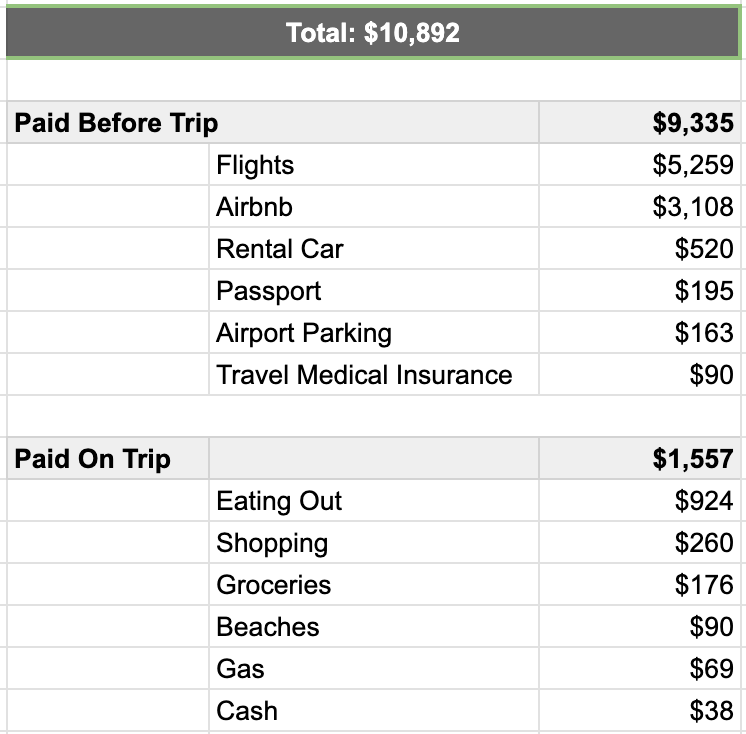The image size is (746, 734).
Task: Click the $1,557 subtotal cell
Action: click(640, 459)
